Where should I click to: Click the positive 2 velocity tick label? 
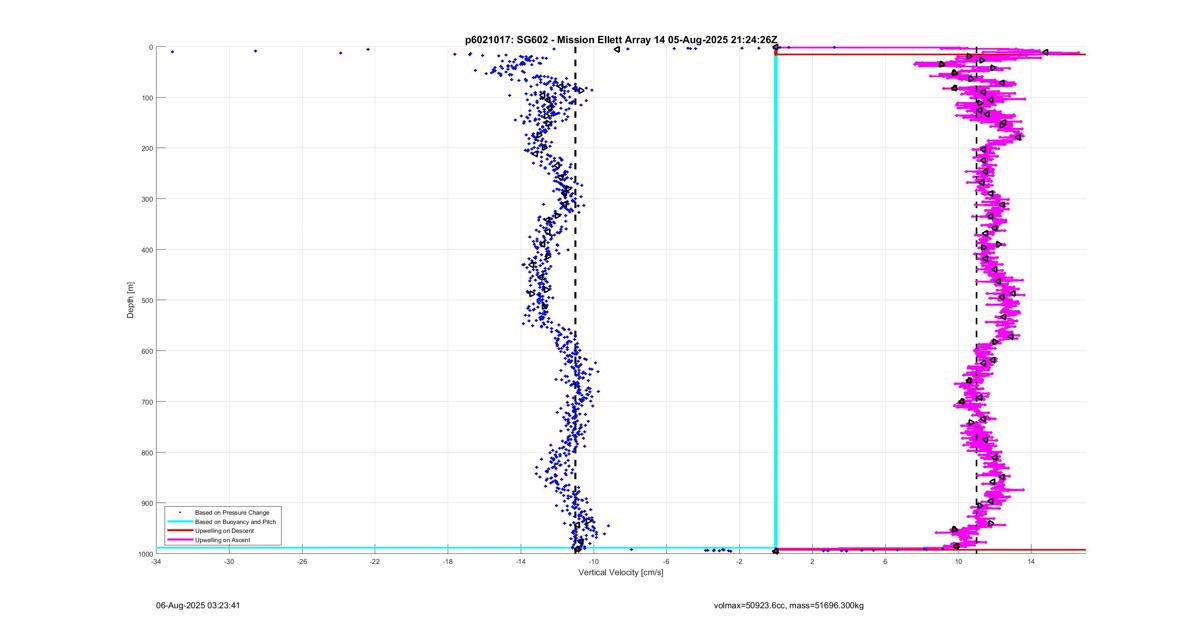pos(812,562)
